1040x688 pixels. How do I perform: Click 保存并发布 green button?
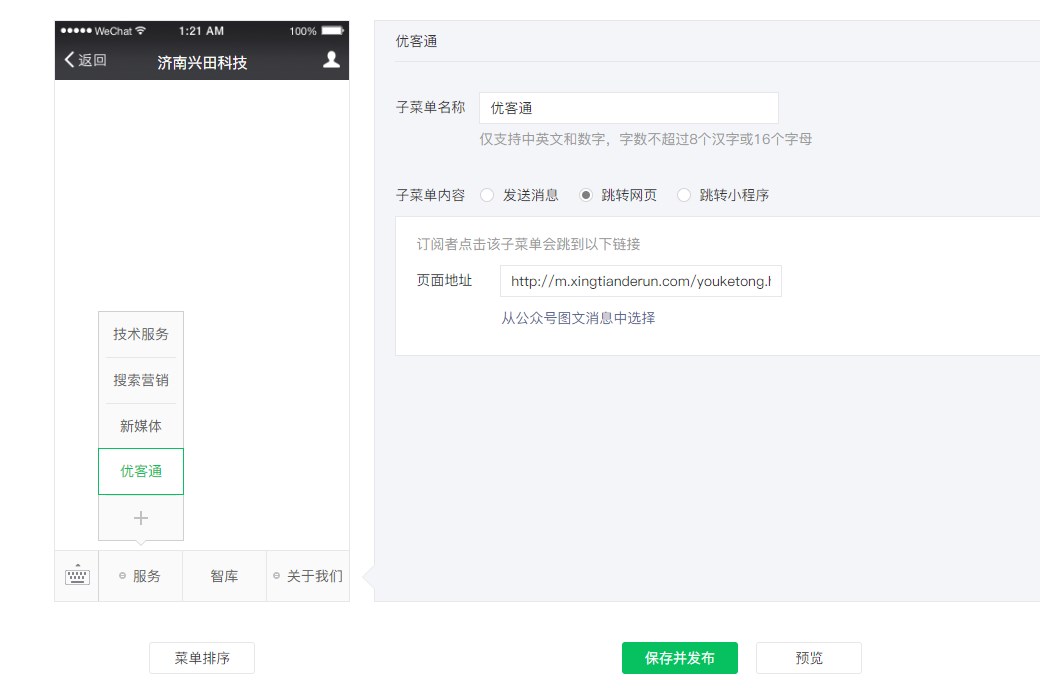click(679, 658)
